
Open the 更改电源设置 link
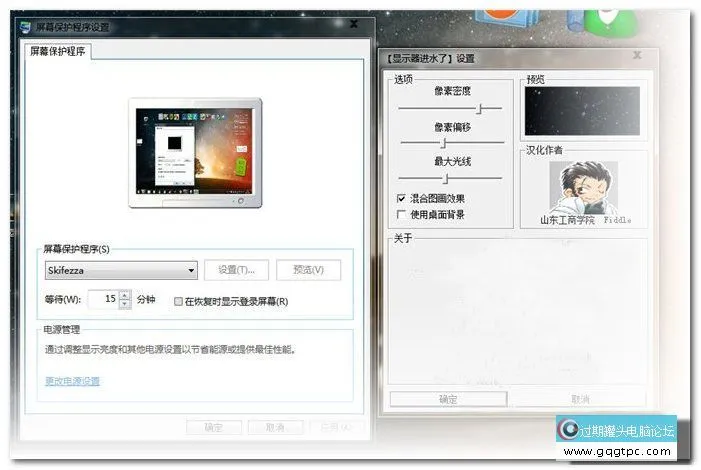[x=72, y=381]
